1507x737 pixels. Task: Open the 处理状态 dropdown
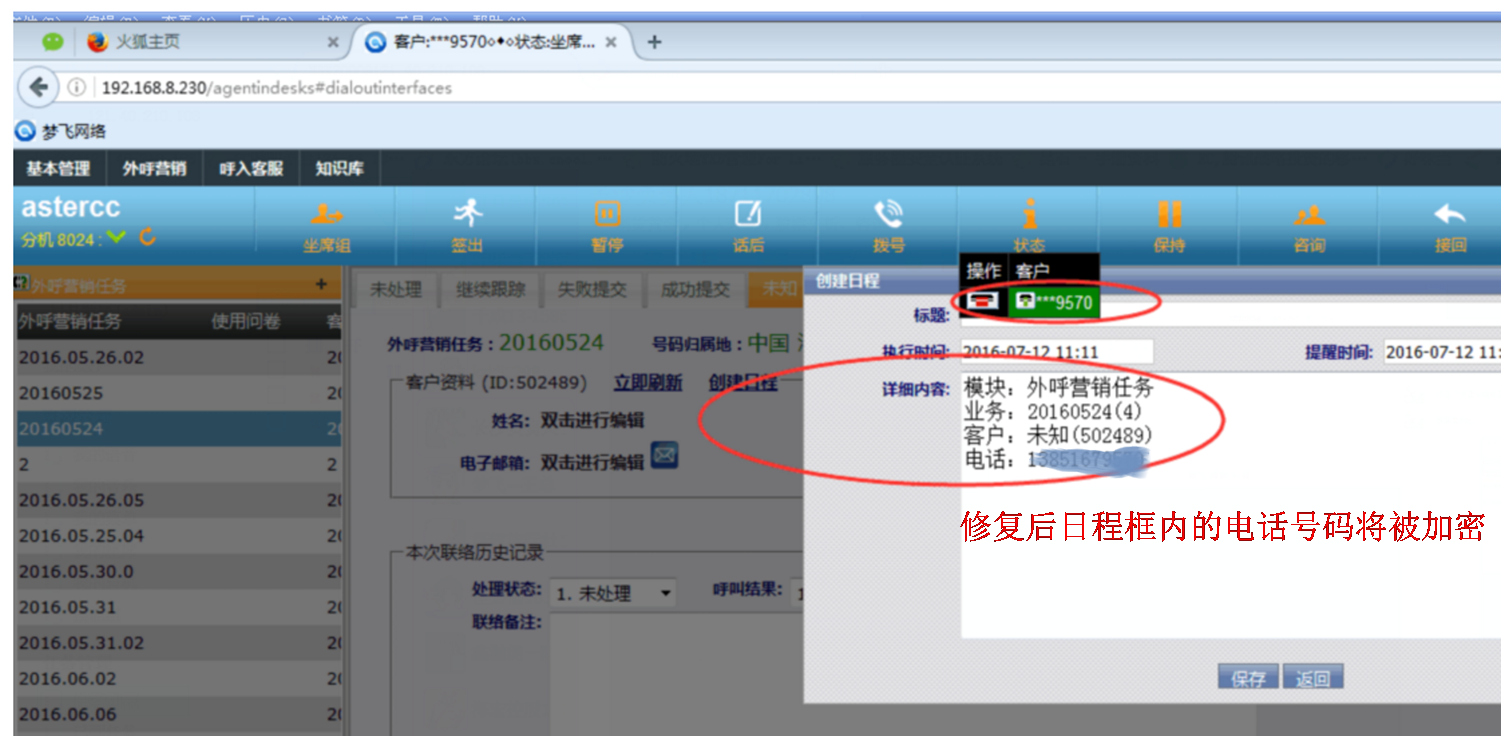(614, 593)
